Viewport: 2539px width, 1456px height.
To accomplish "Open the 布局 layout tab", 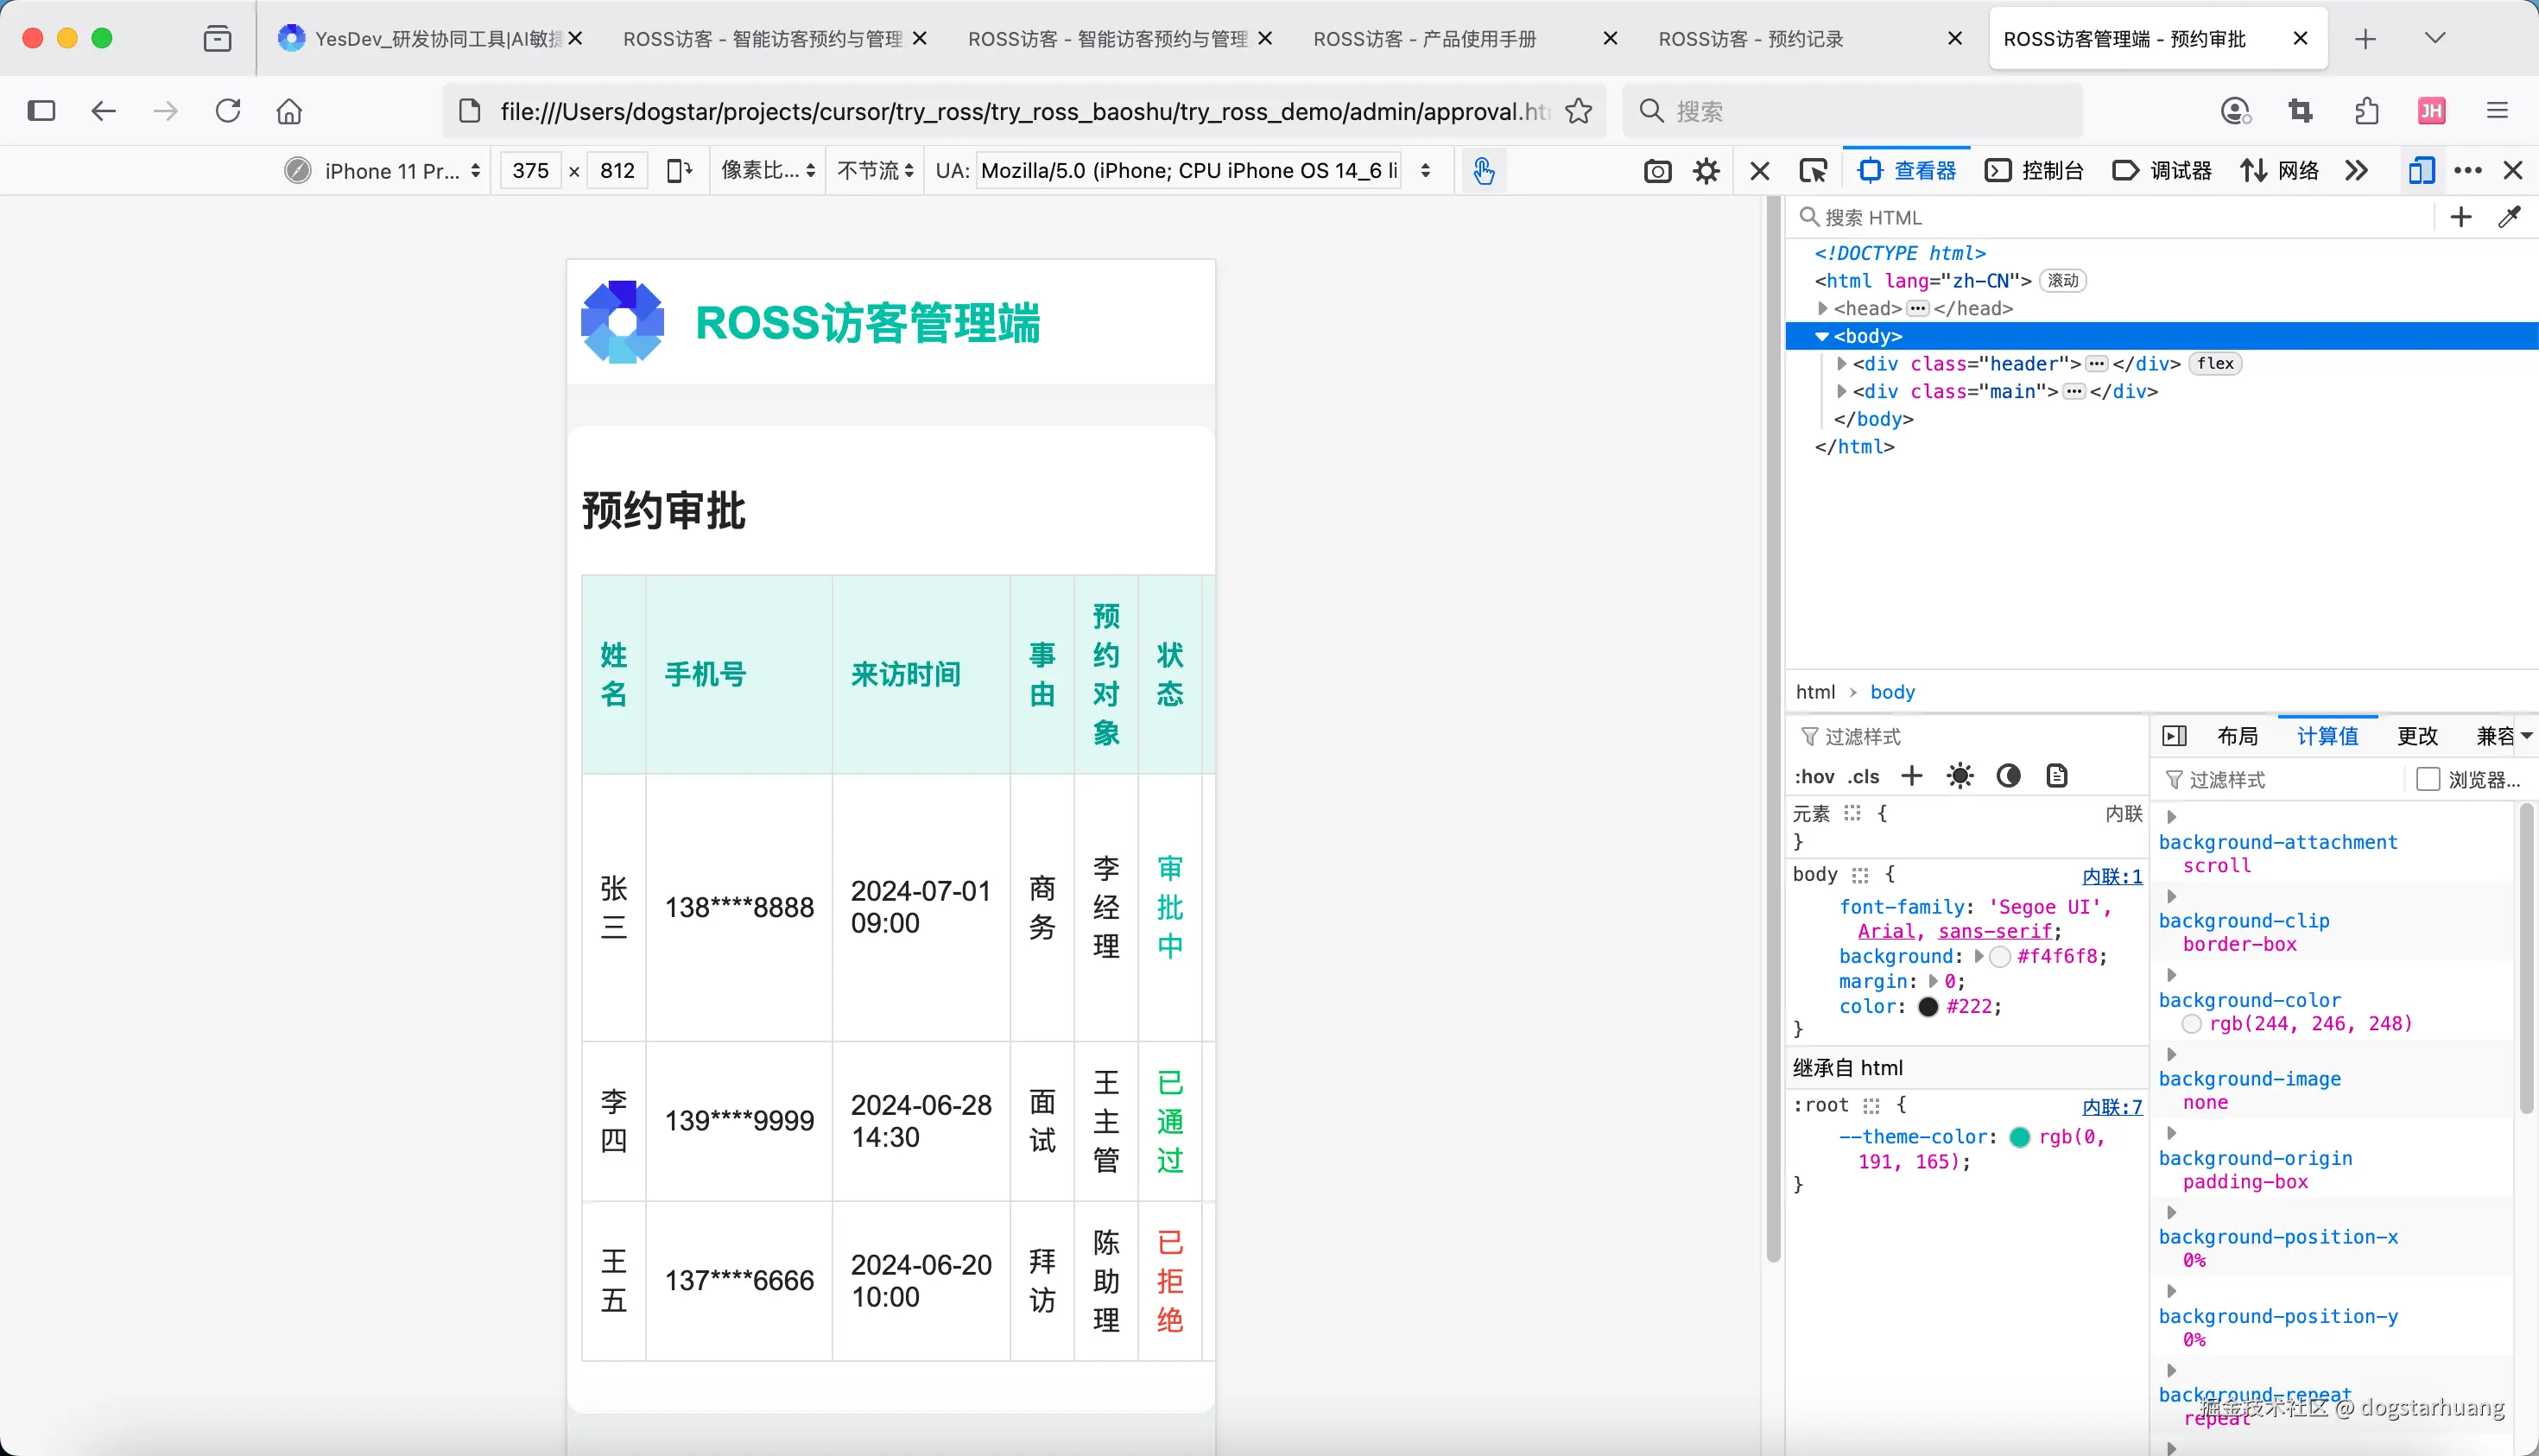I will coord(2237,736).
